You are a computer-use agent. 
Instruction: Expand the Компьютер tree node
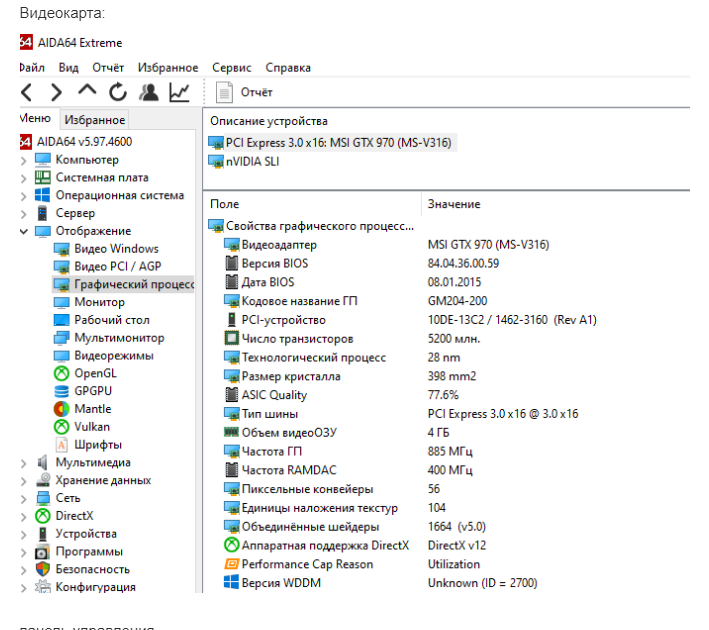tap(24, 160)
